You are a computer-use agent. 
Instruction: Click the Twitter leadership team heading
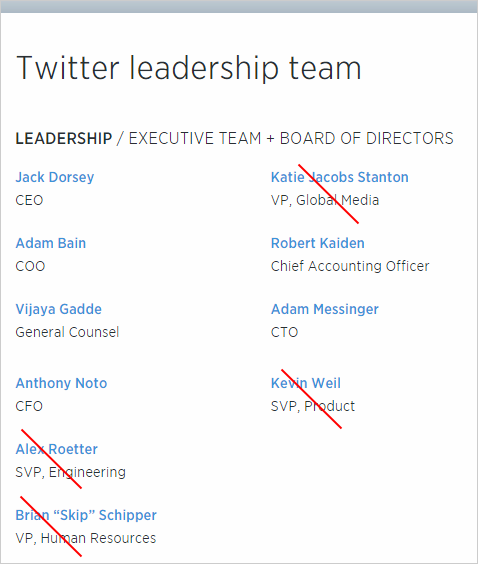point(188,68)
